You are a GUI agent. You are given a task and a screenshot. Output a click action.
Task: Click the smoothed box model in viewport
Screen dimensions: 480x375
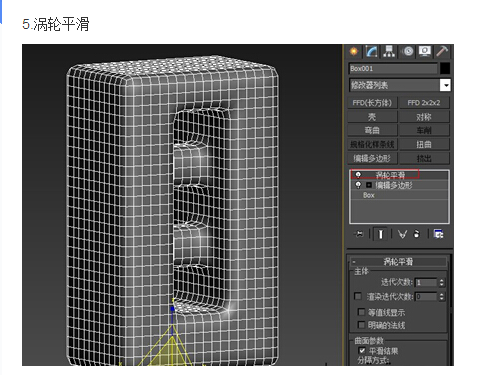pyautogui.click(x=172, y=211)
